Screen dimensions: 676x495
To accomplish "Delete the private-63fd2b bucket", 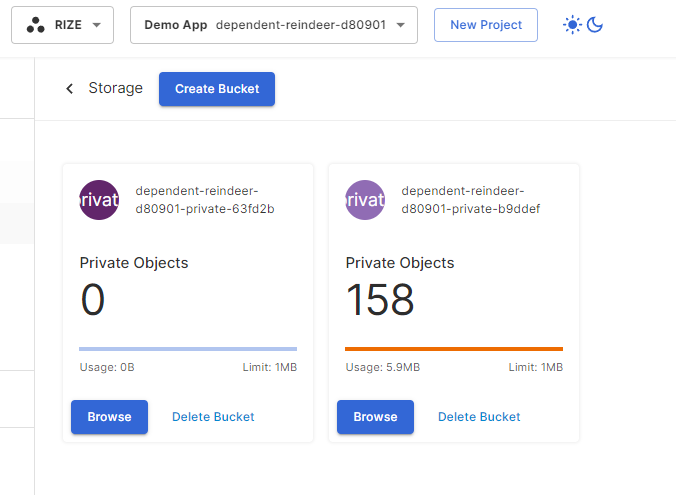I will click(213, 417).
